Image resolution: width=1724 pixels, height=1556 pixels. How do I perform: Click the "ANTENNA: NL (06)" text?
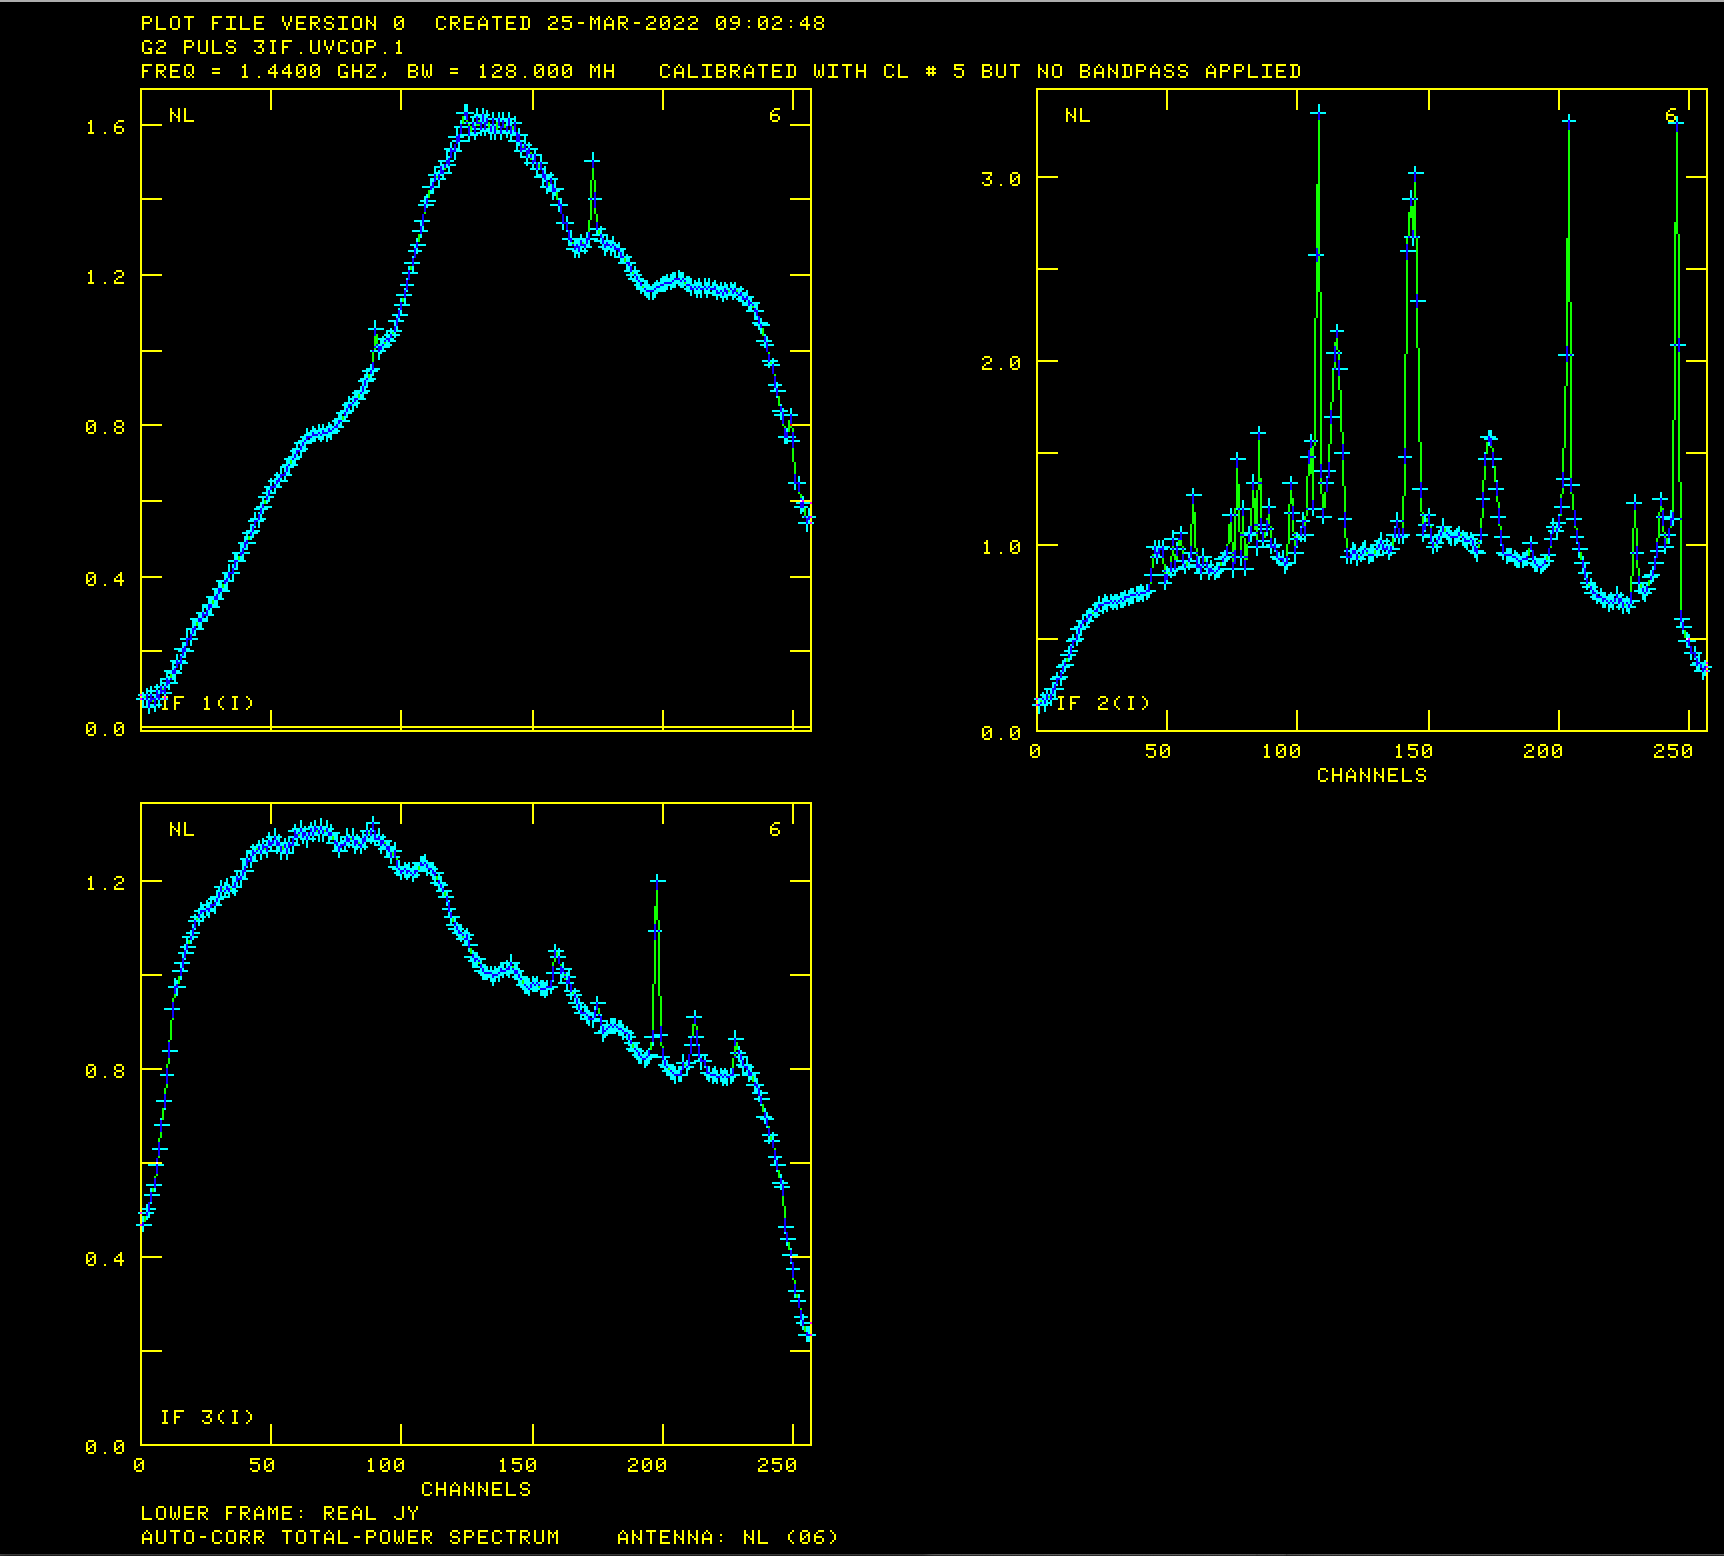[x=727, y=1537]
